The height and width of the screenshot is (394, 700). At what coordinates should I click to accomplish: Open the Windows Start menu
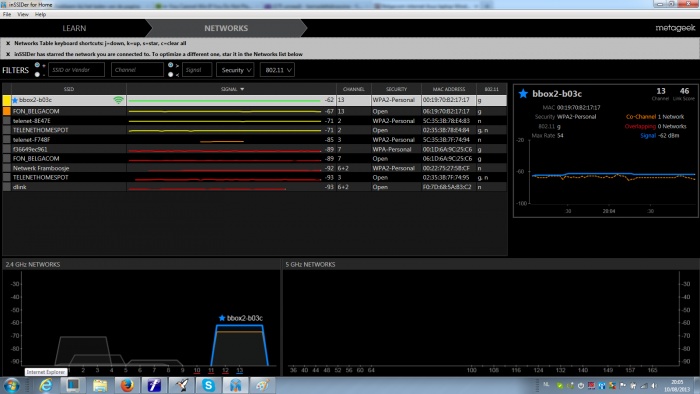11,385
